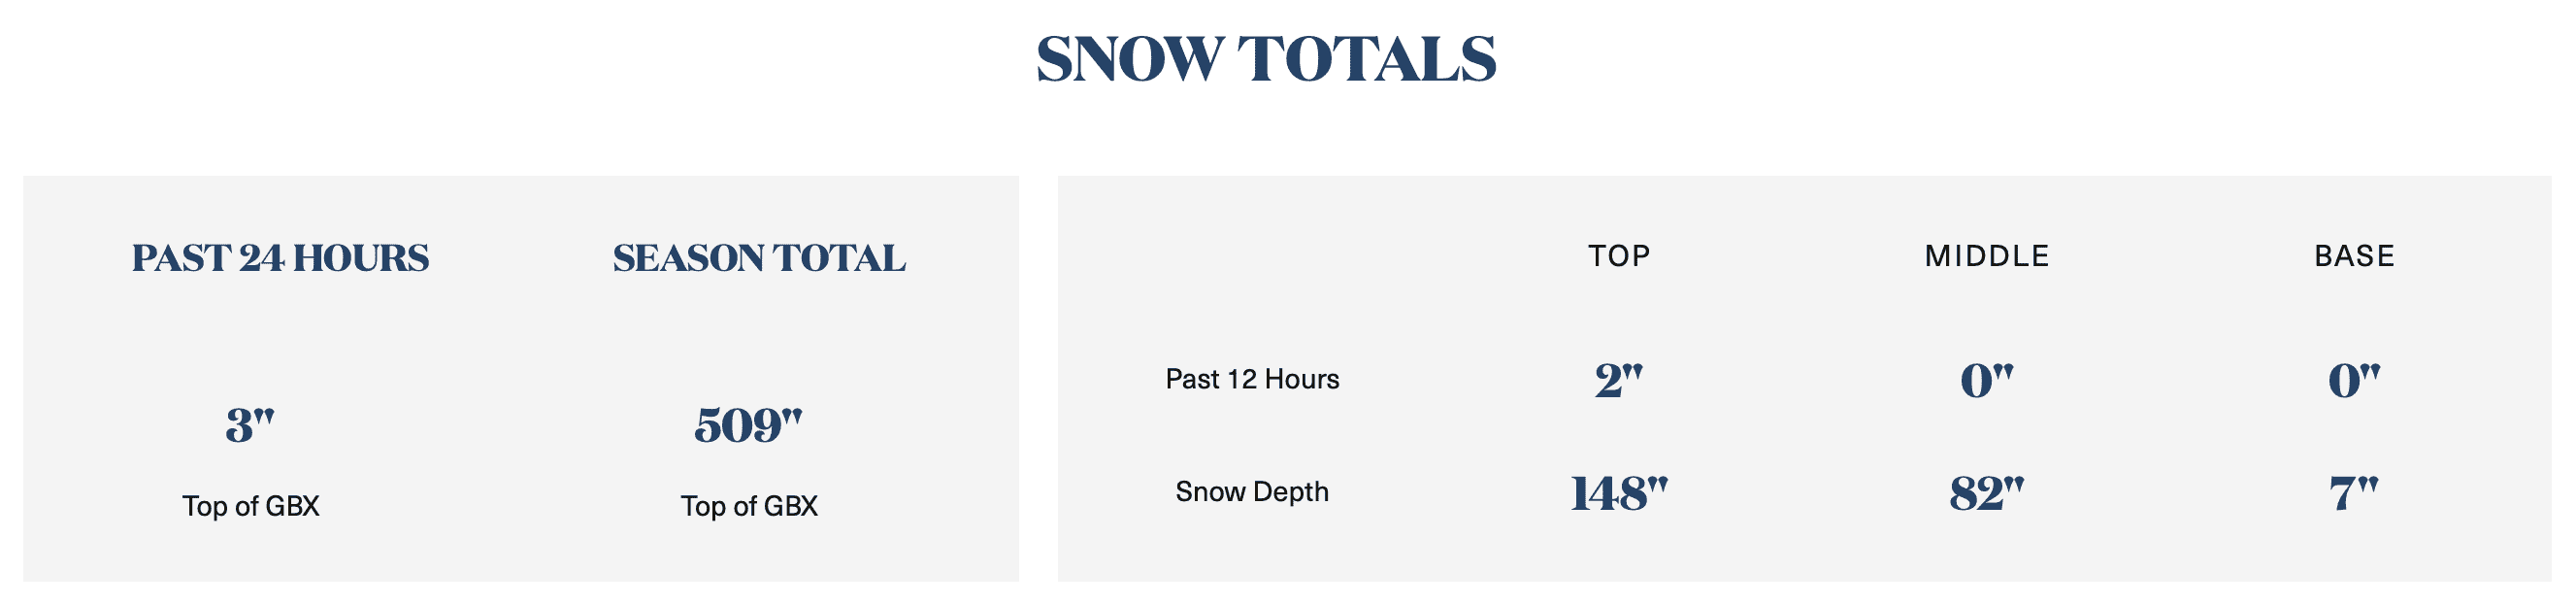This screenshot has height=606, width=2576.
Task: Select the MIDDLE column header
Action: [1987, 256]
